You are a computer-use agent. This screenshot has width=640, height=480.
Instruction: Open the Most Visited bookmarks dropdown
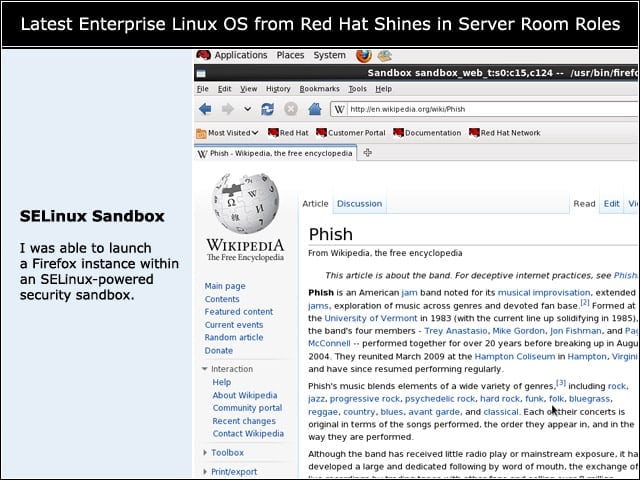pos(227,133)
